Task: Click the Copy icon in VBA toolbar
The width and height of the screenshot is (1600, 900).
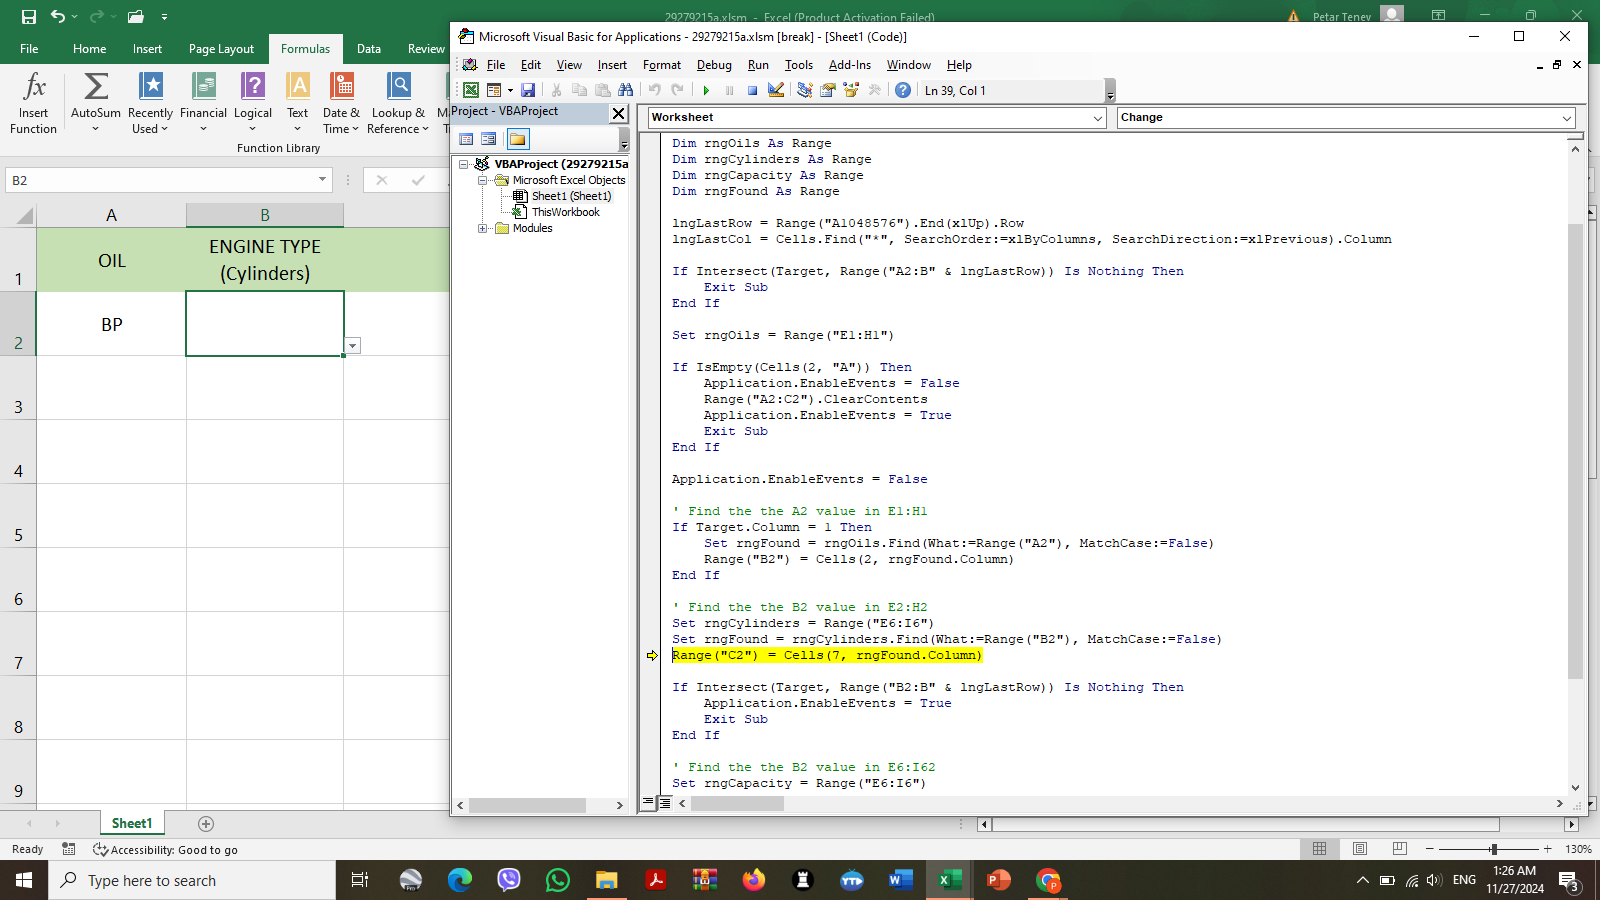Action: click(579, 90)
